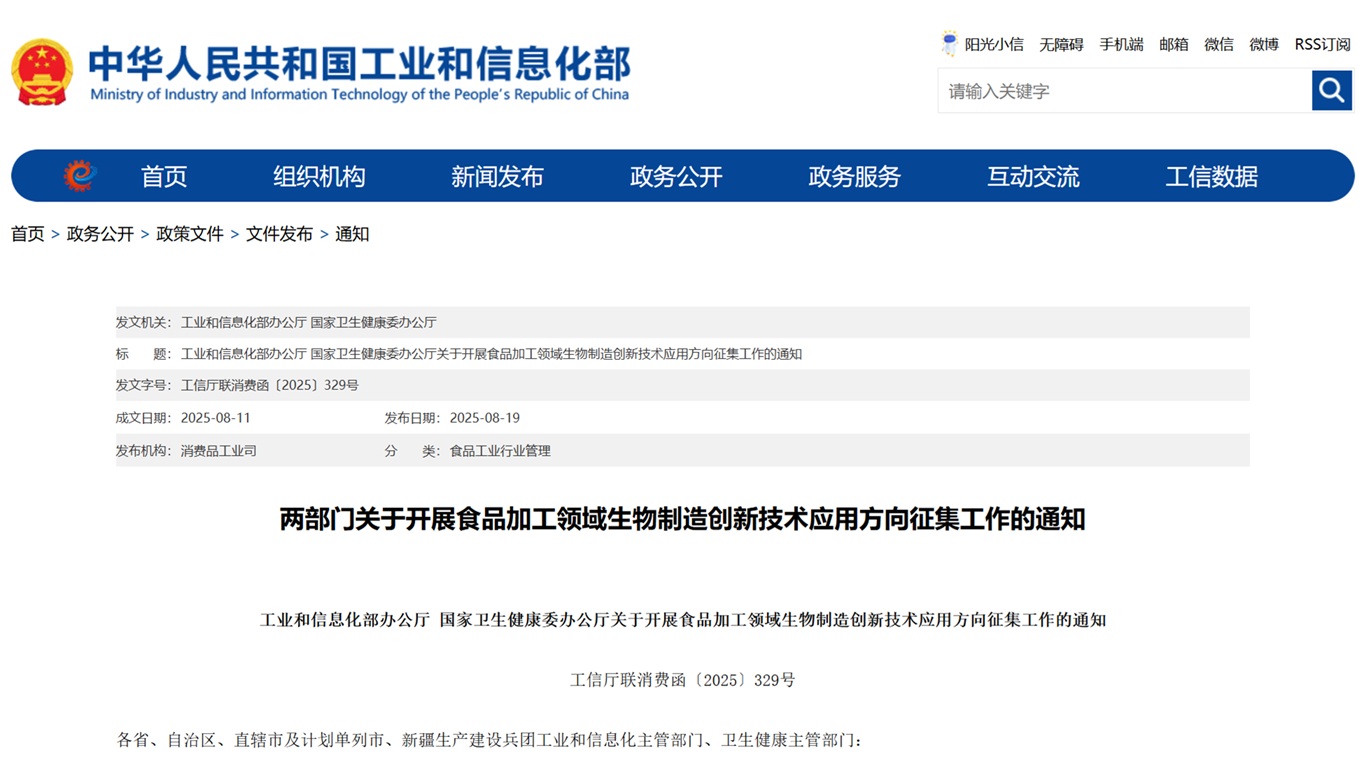
Task: Subscribe via RSS订阅 link
Action: click(x=1322, y=44)
